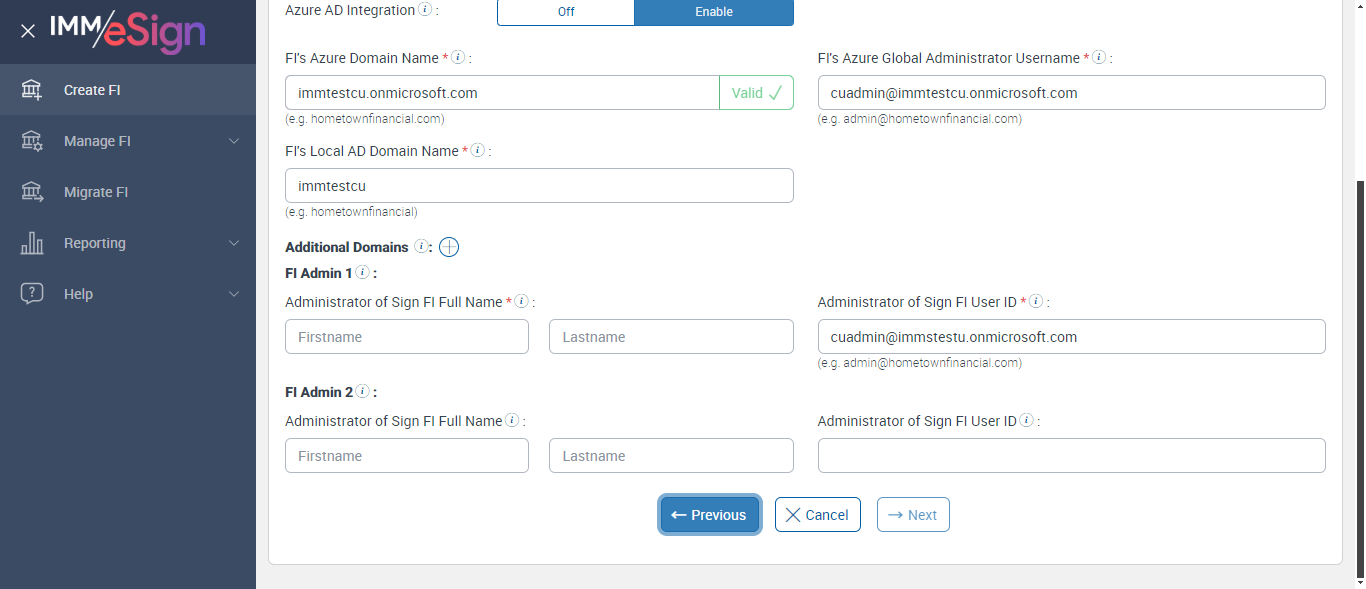Open info tooltip for Additional Domains
1366x589 pixels.
click(x=421, y=247)
